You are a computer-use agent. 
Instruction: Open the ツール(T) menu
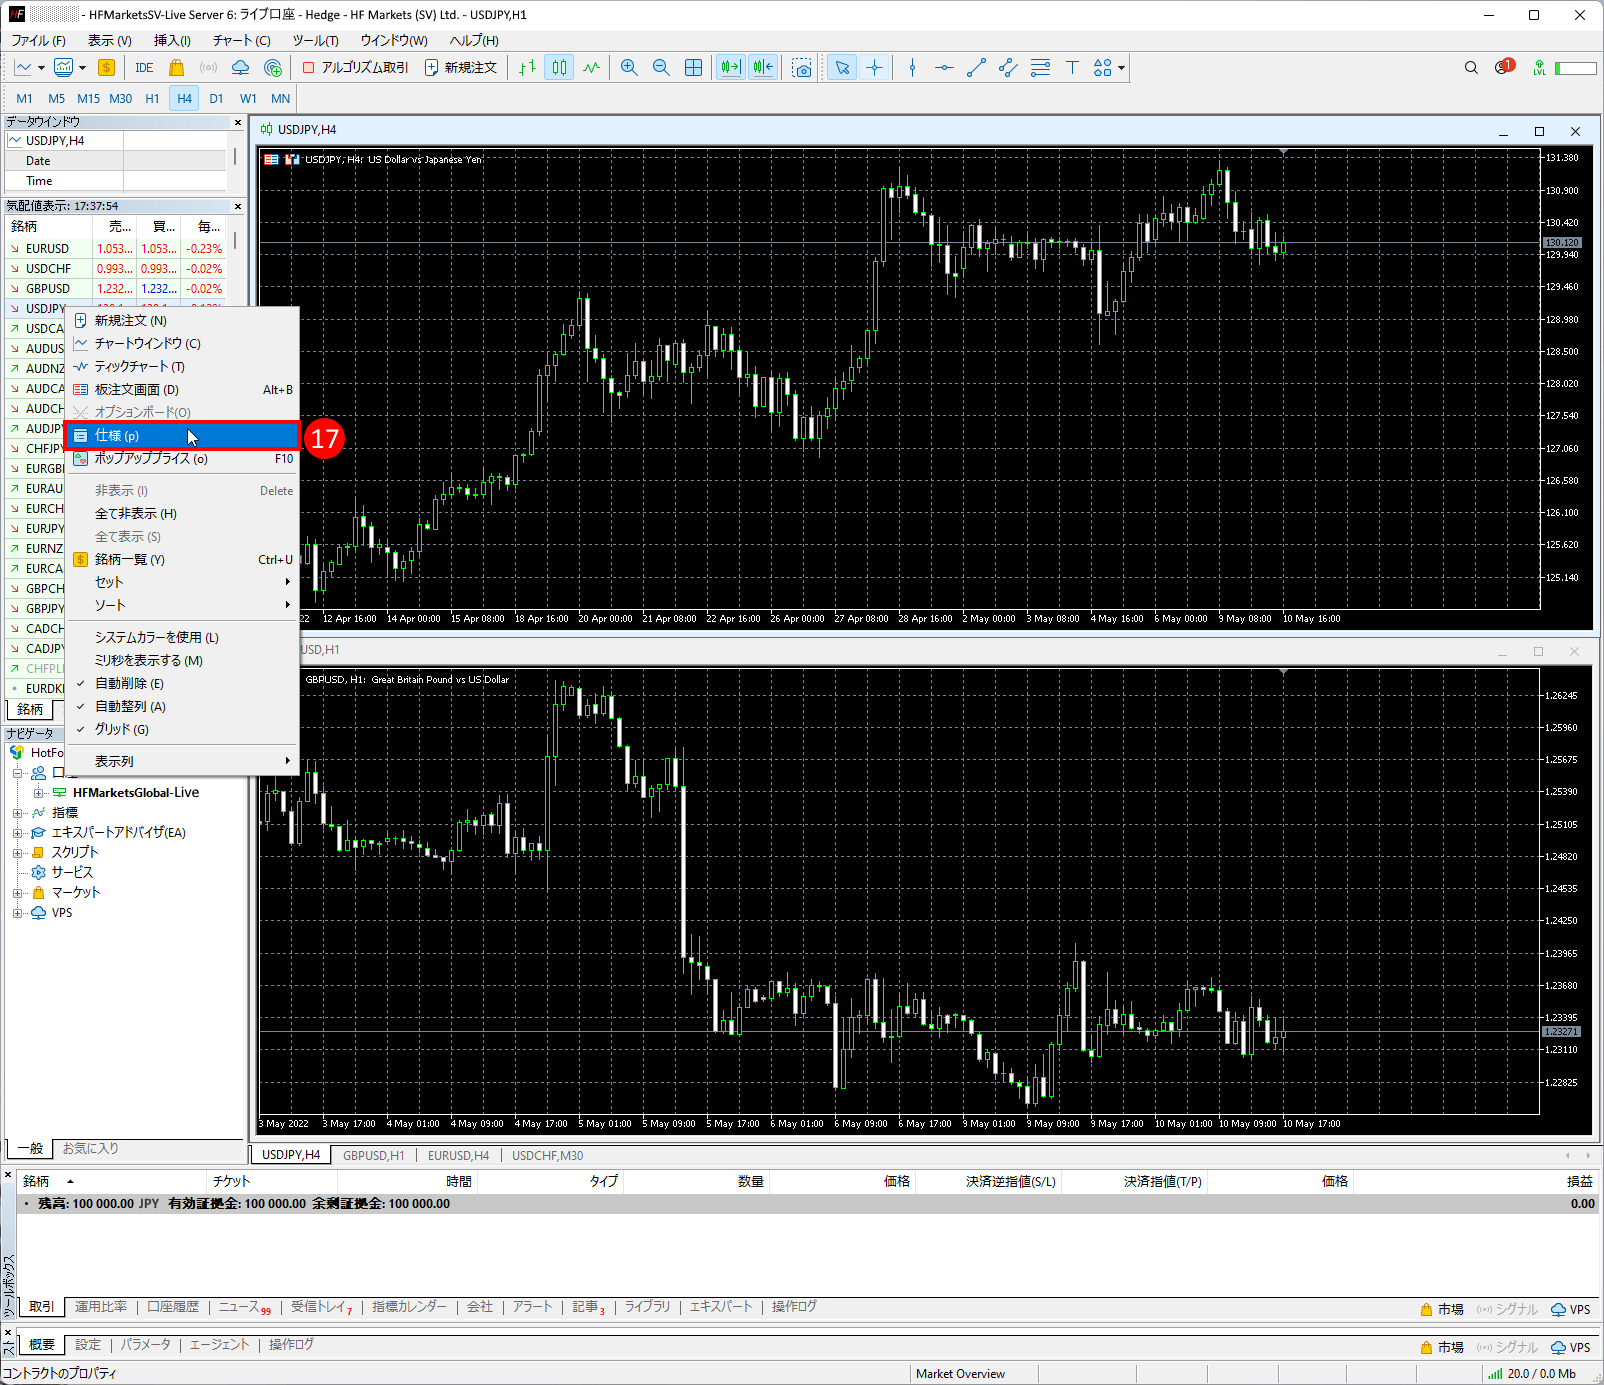315,40
